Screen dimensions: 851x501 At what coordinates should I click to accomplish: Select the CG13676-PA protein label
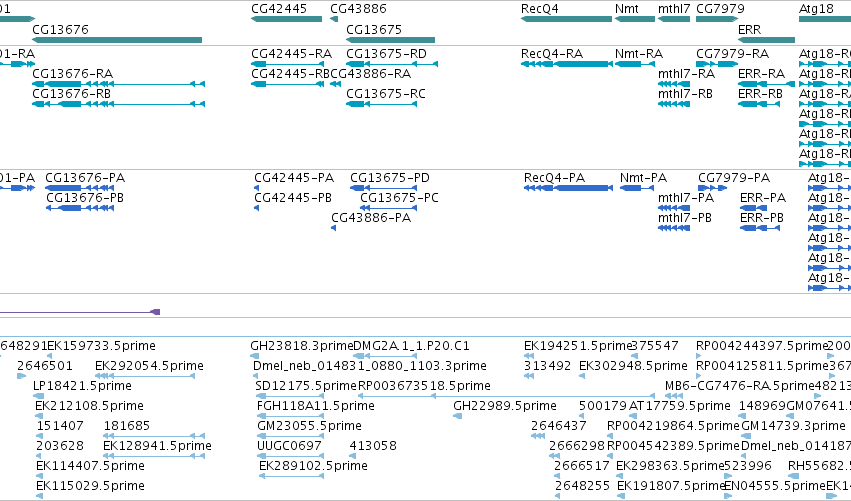tap(85, 178)
